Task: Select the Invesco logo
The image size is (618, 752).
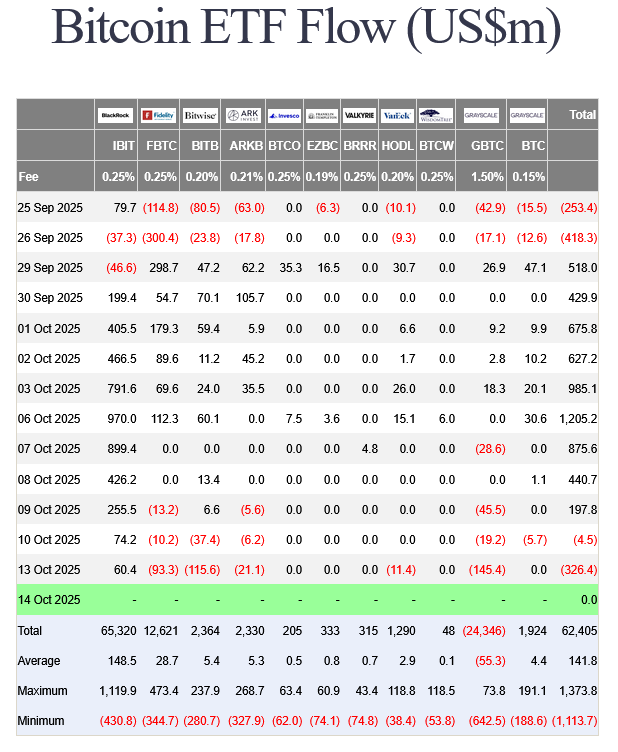Action: 284,115
